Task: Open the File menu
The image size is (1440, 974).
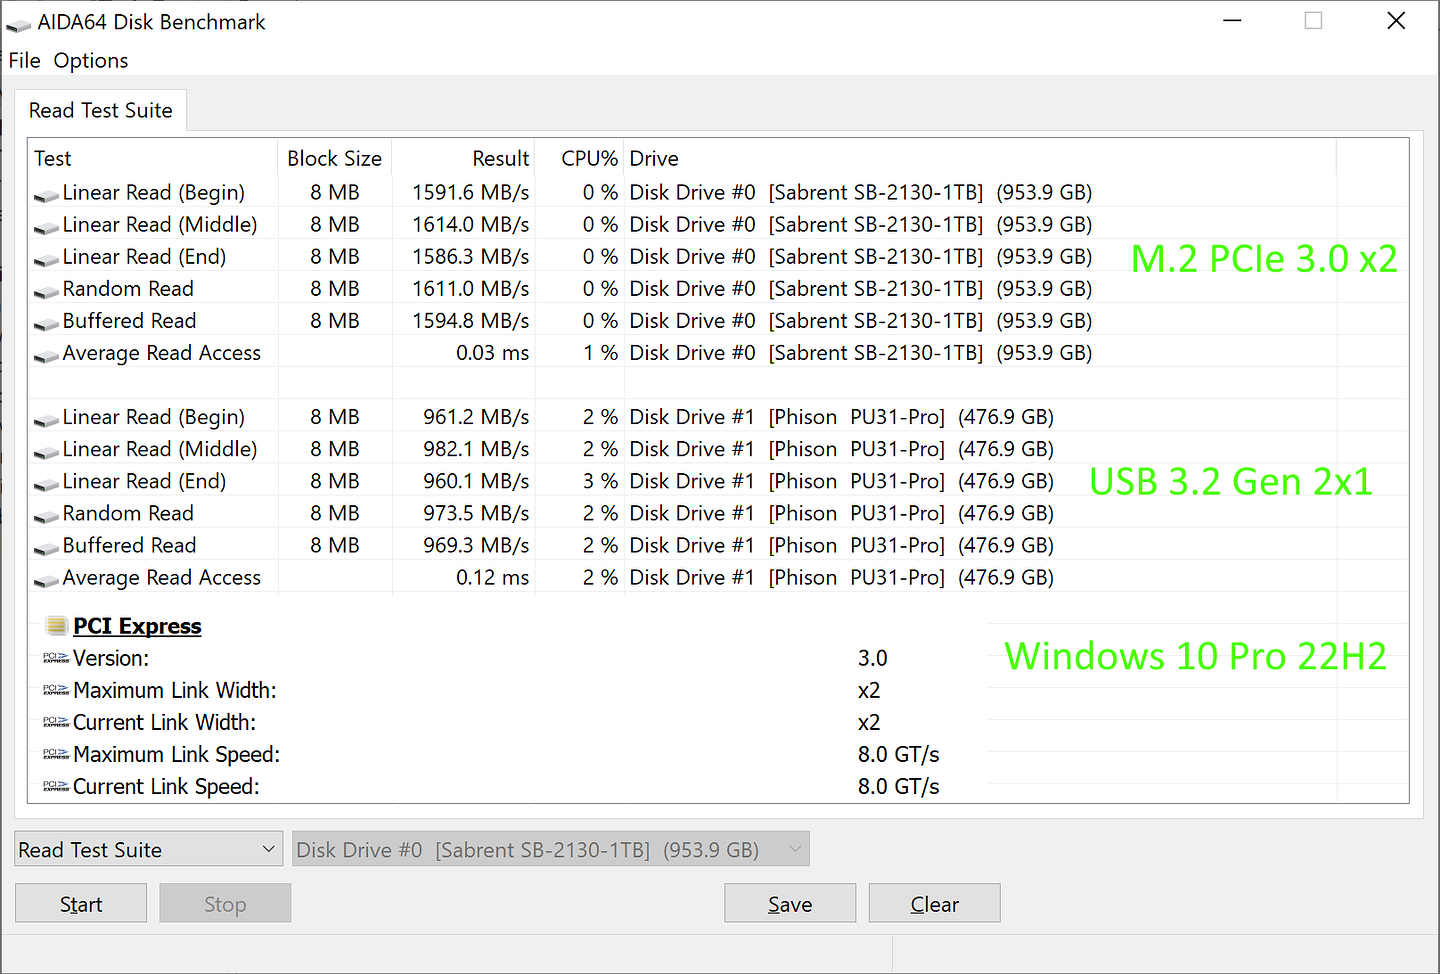Action: [x=23, y=60]
